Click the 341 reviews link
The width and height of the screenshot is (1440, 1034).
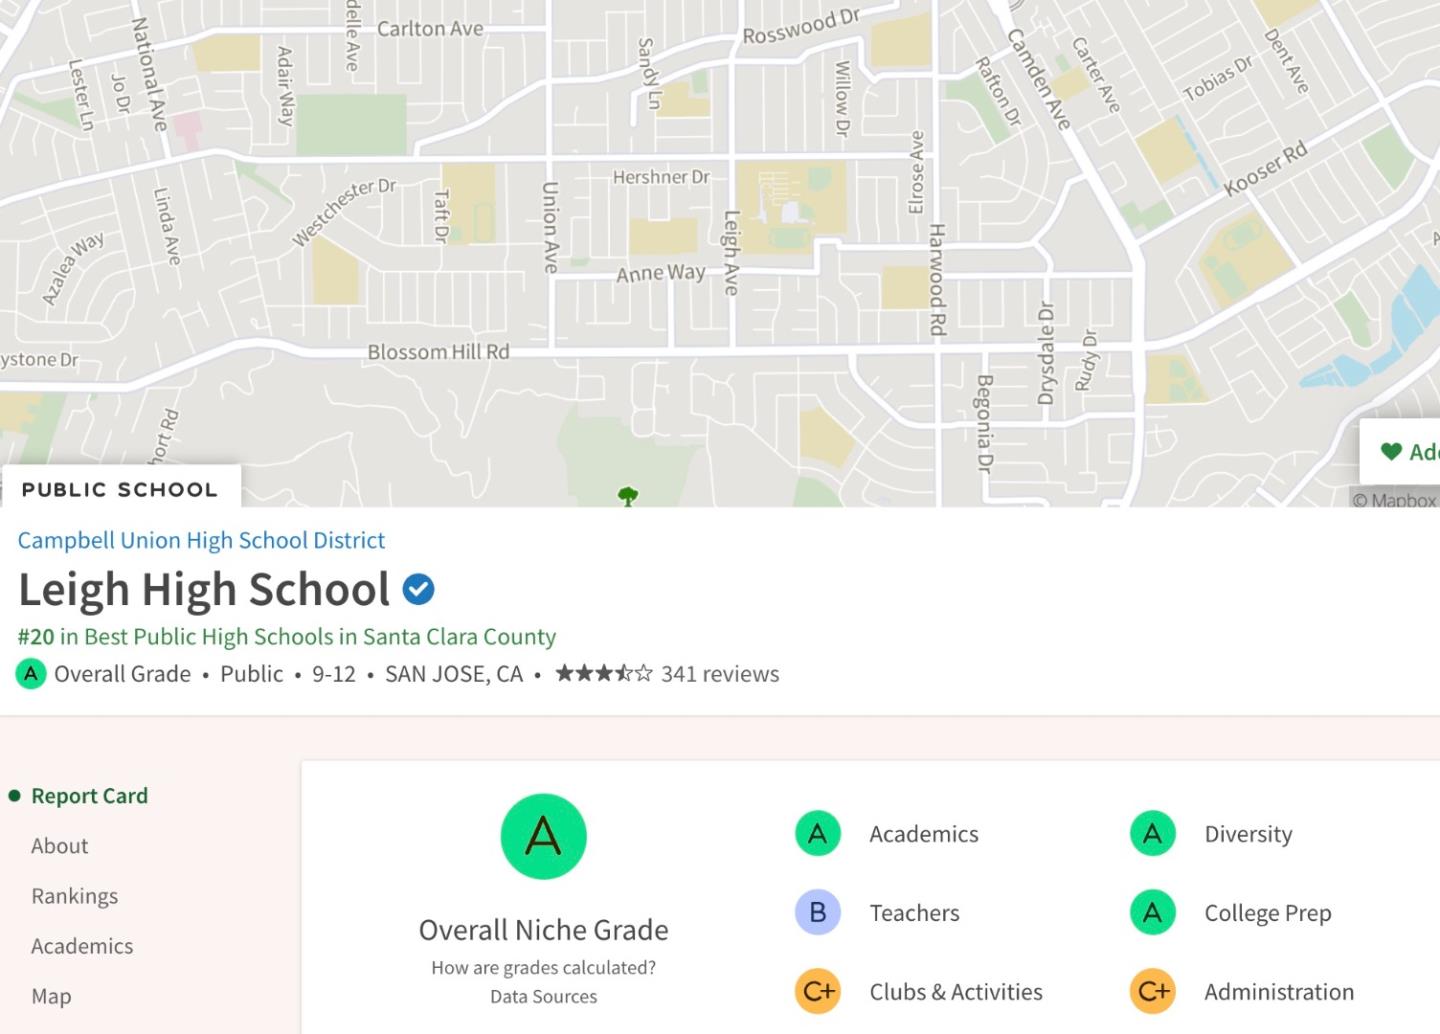tap(719, 674)
